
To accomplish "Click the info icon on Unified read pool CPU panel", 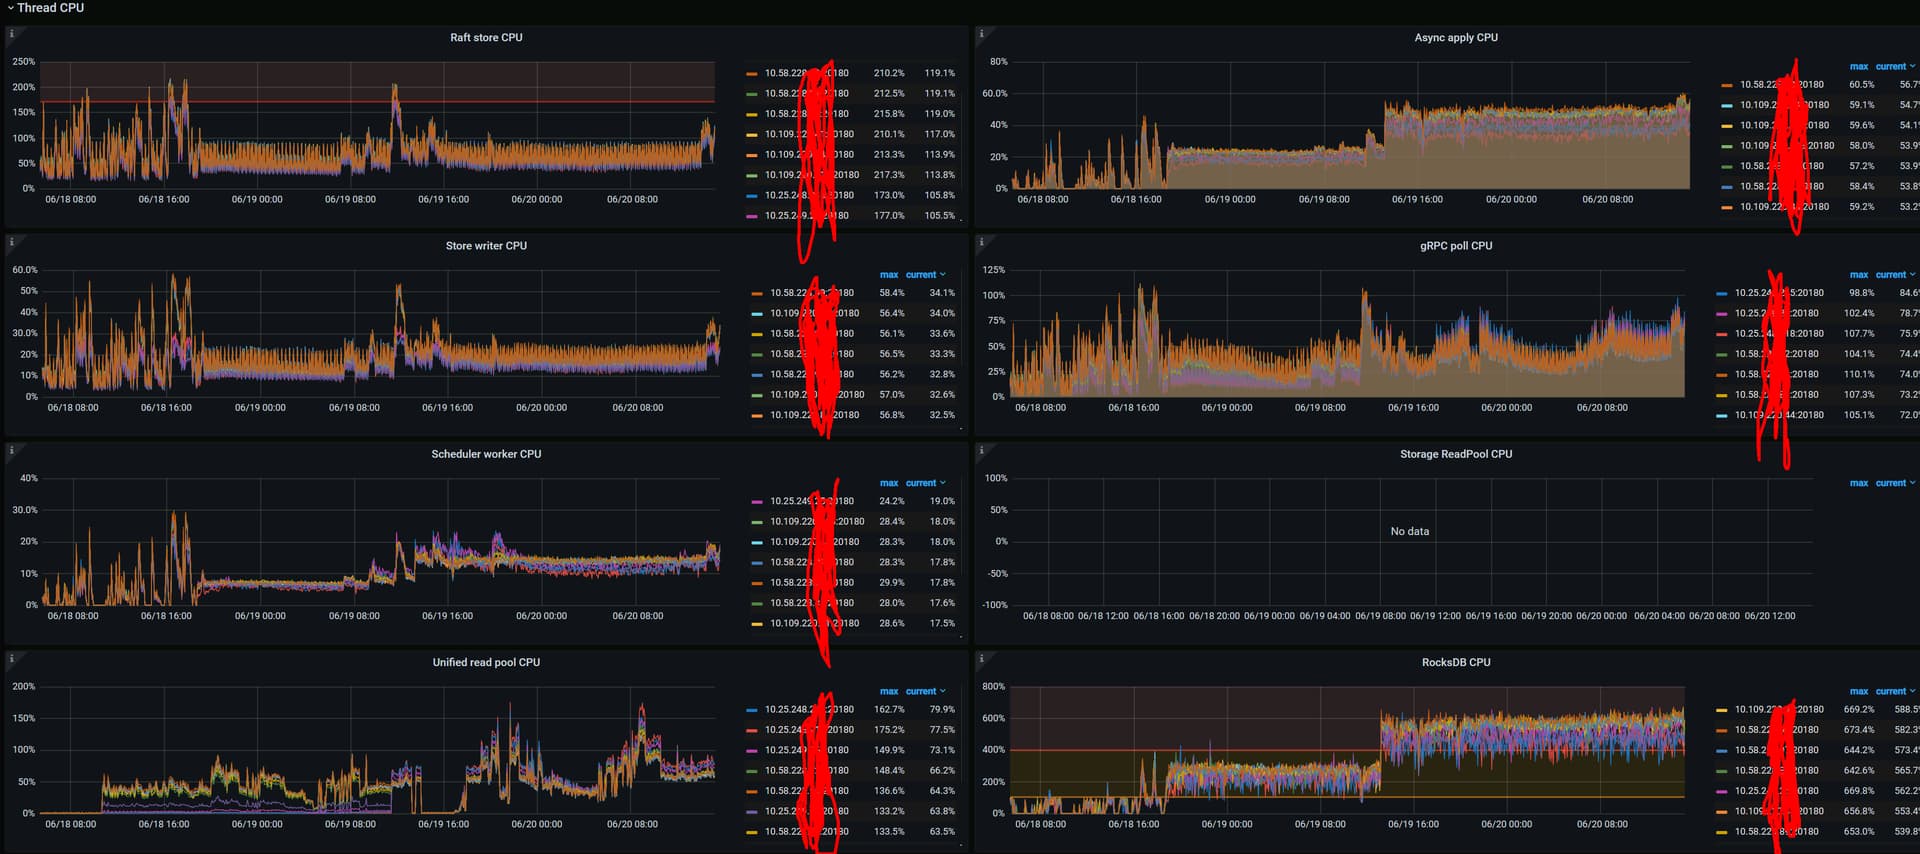I will point(11,658).
